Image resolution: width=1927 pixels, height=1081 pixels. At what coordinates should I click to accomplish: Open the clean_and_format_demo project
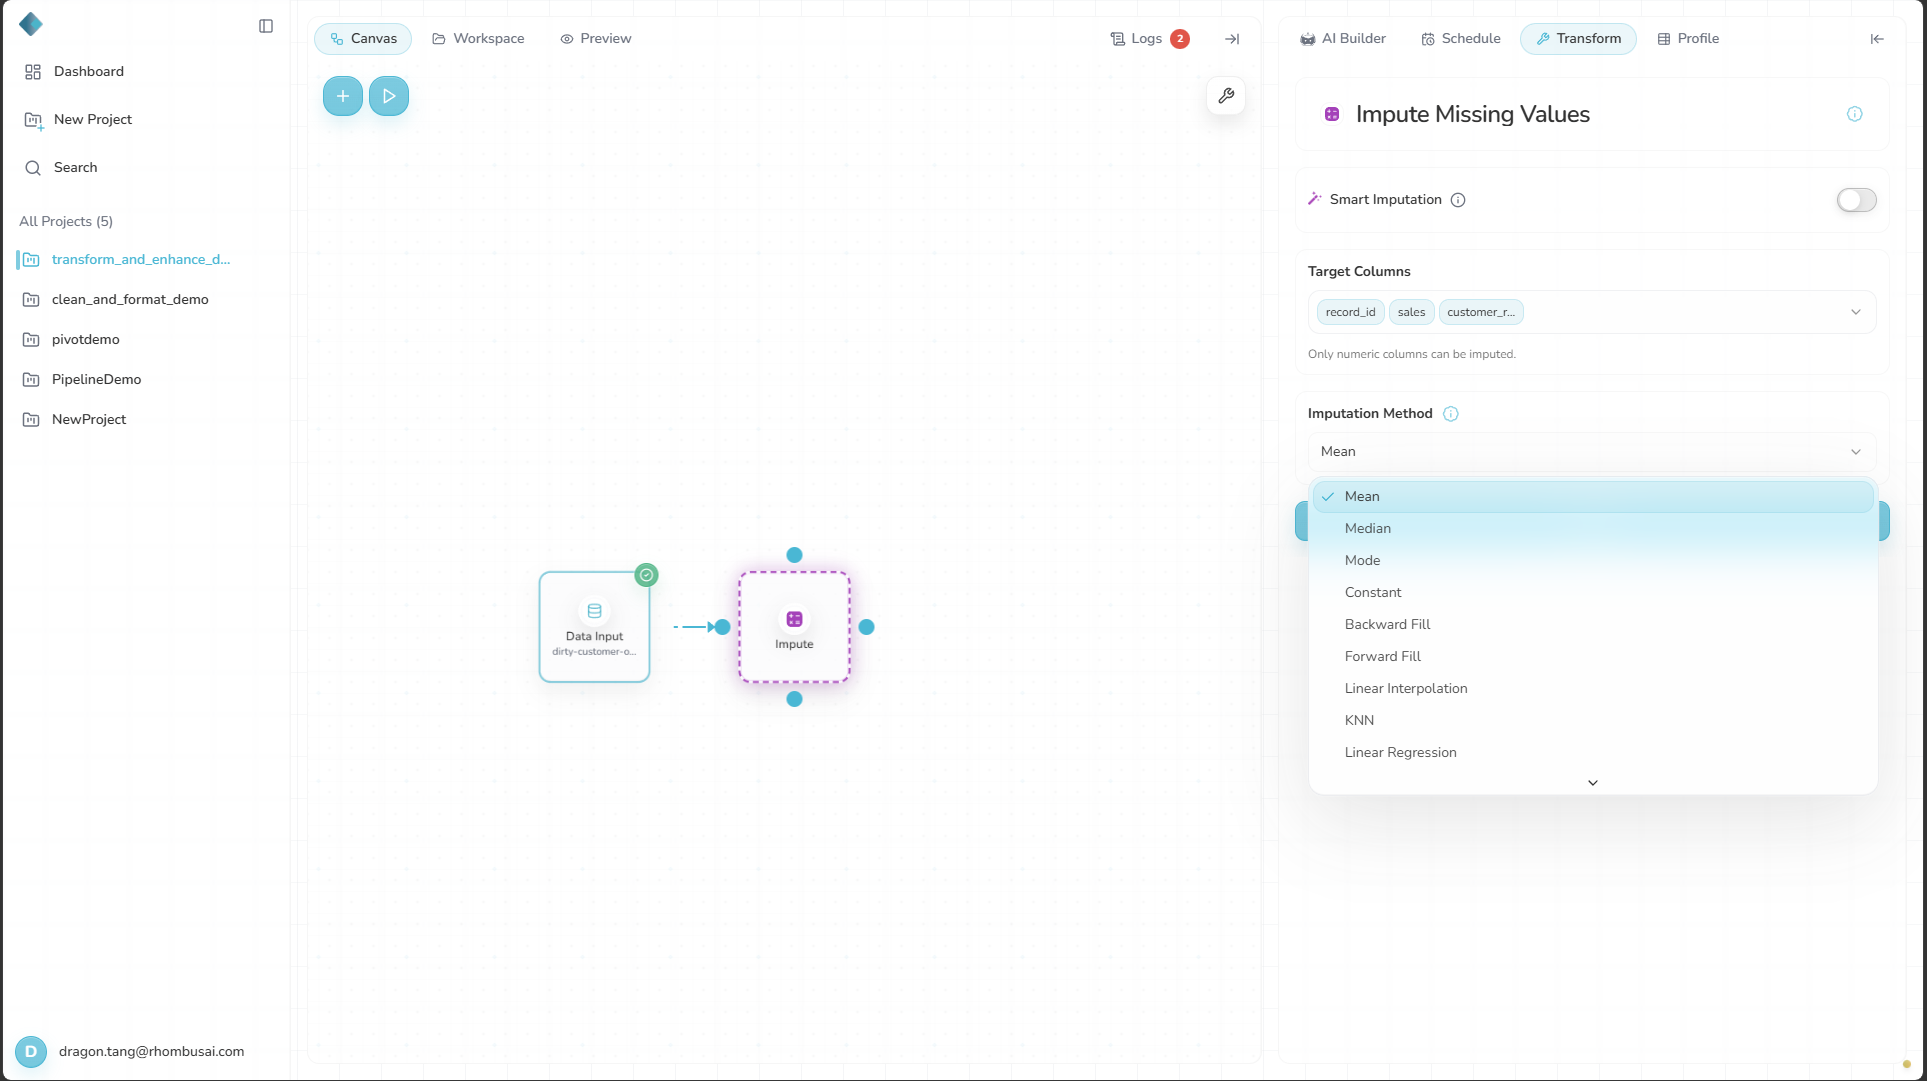point(116,300)
